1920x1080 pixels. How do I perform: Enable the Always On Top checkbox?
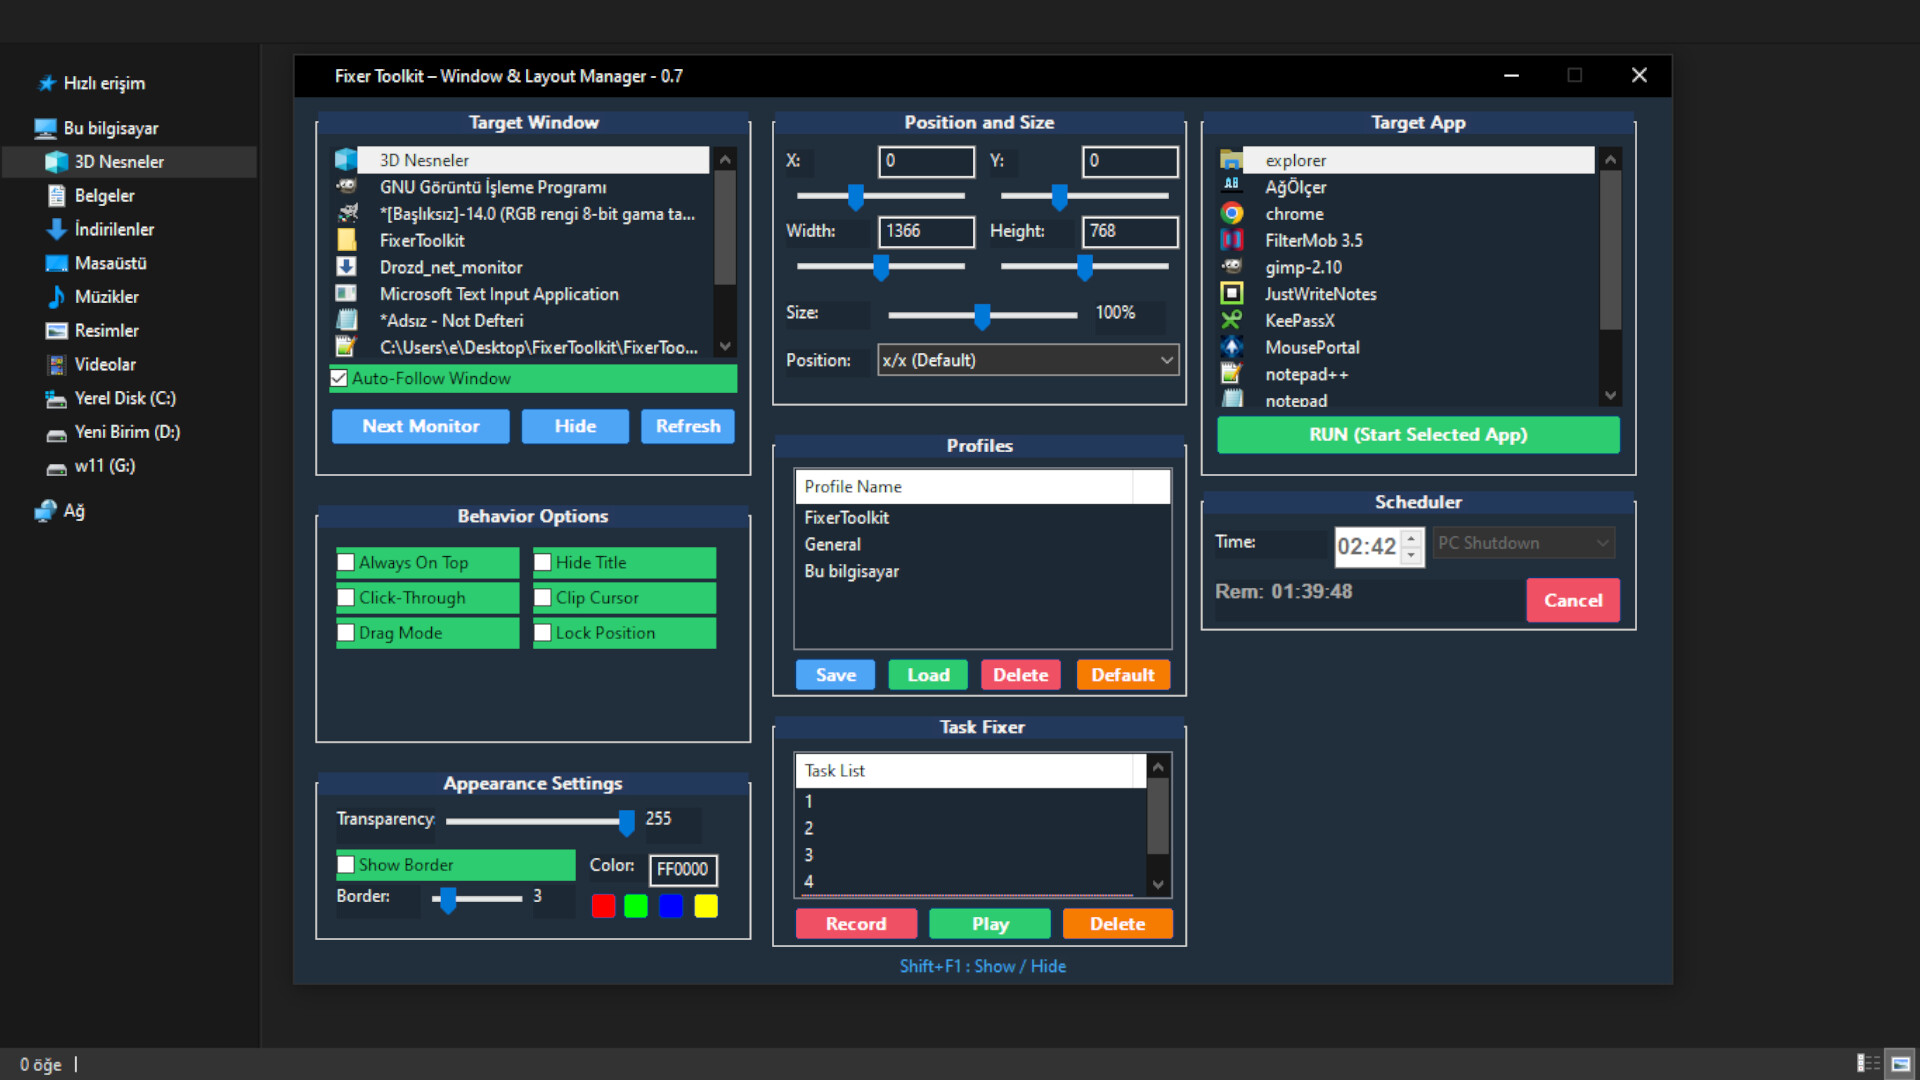pyautogui.click(x=346, y=562)
